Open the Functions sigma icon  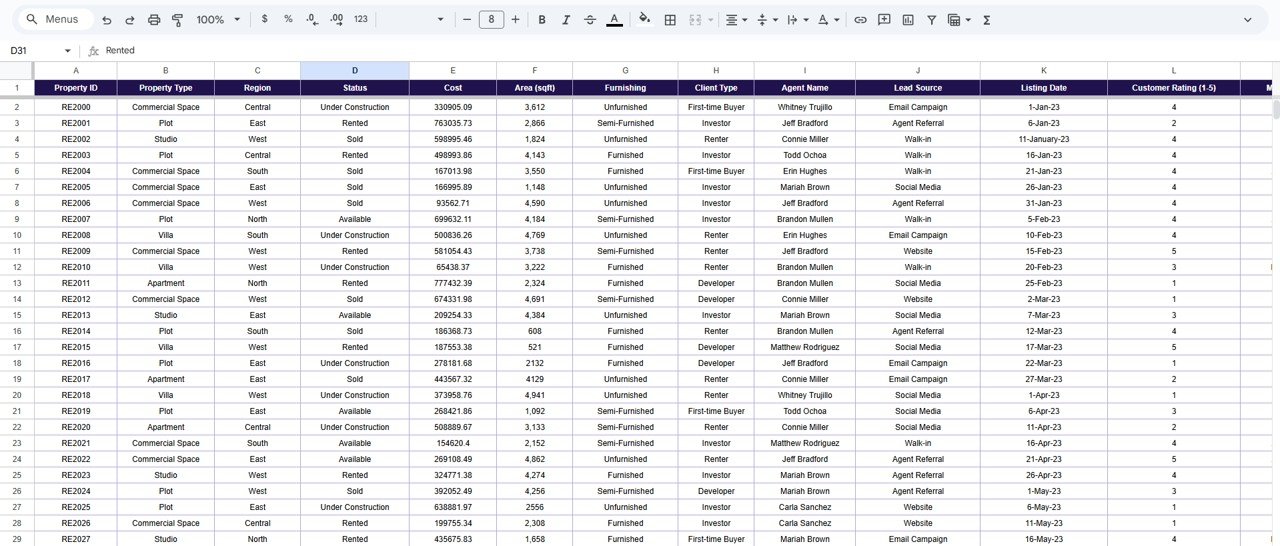point(987,20)
